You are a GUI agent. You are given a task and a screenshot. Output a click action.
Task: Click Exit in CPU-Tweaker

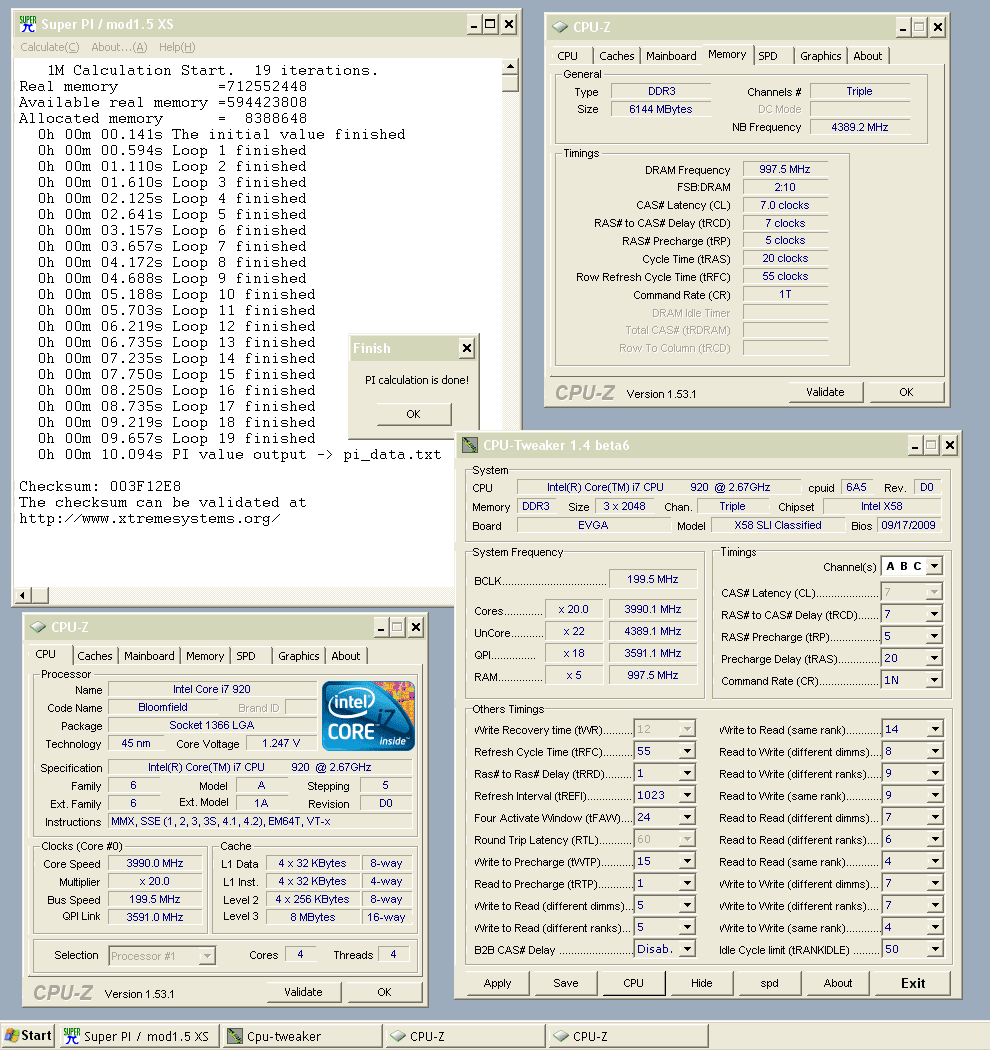click(x=913, y=983)
